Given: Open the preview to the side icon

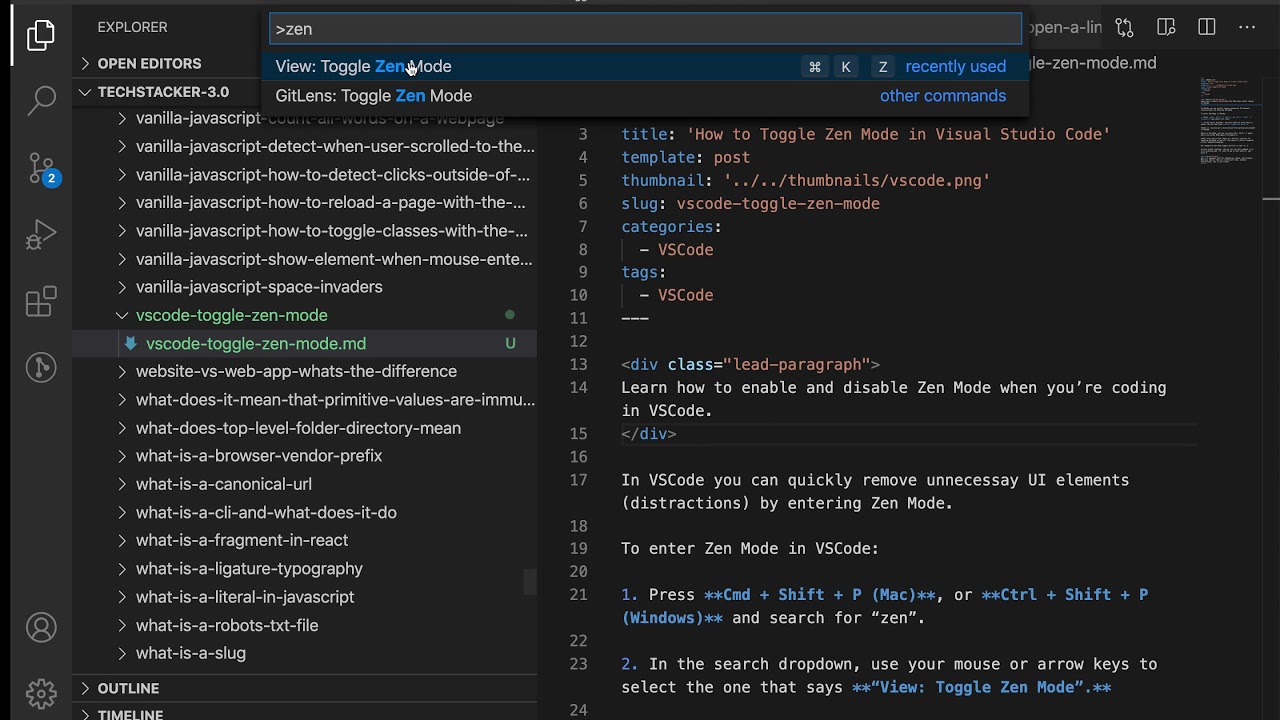Looking at the screenshot, I should point(1166,28).
